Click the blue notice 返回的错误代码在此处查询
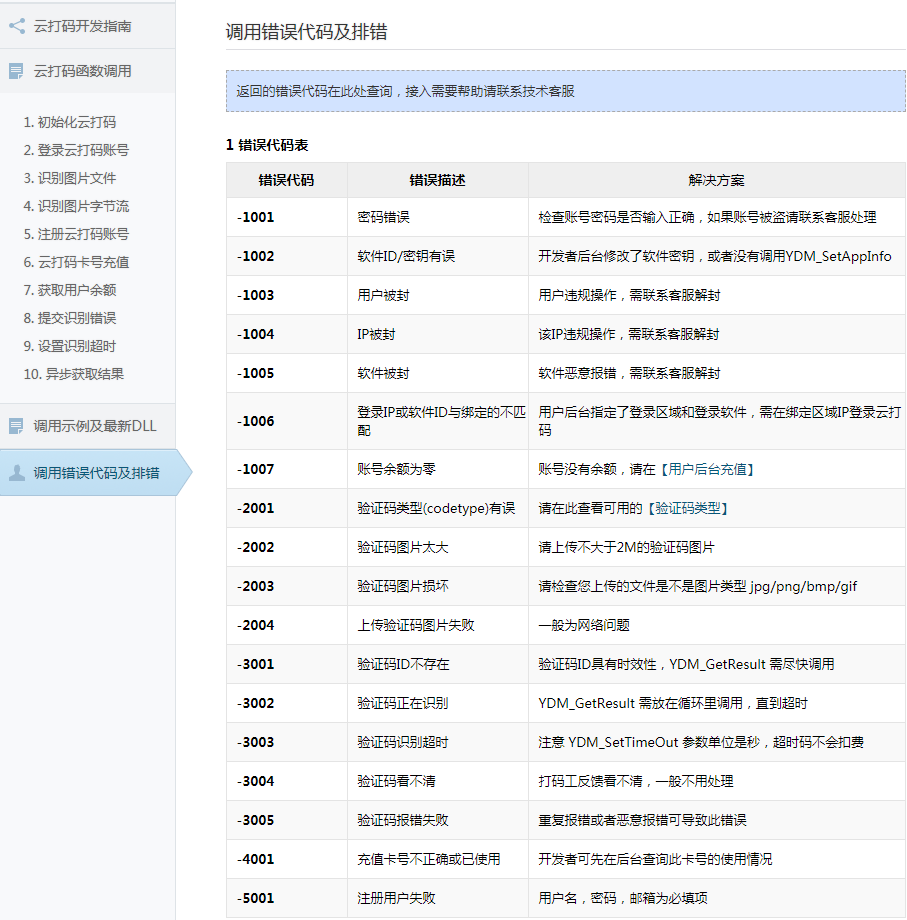This screenshot has width=907, height=920. (566, 91)
